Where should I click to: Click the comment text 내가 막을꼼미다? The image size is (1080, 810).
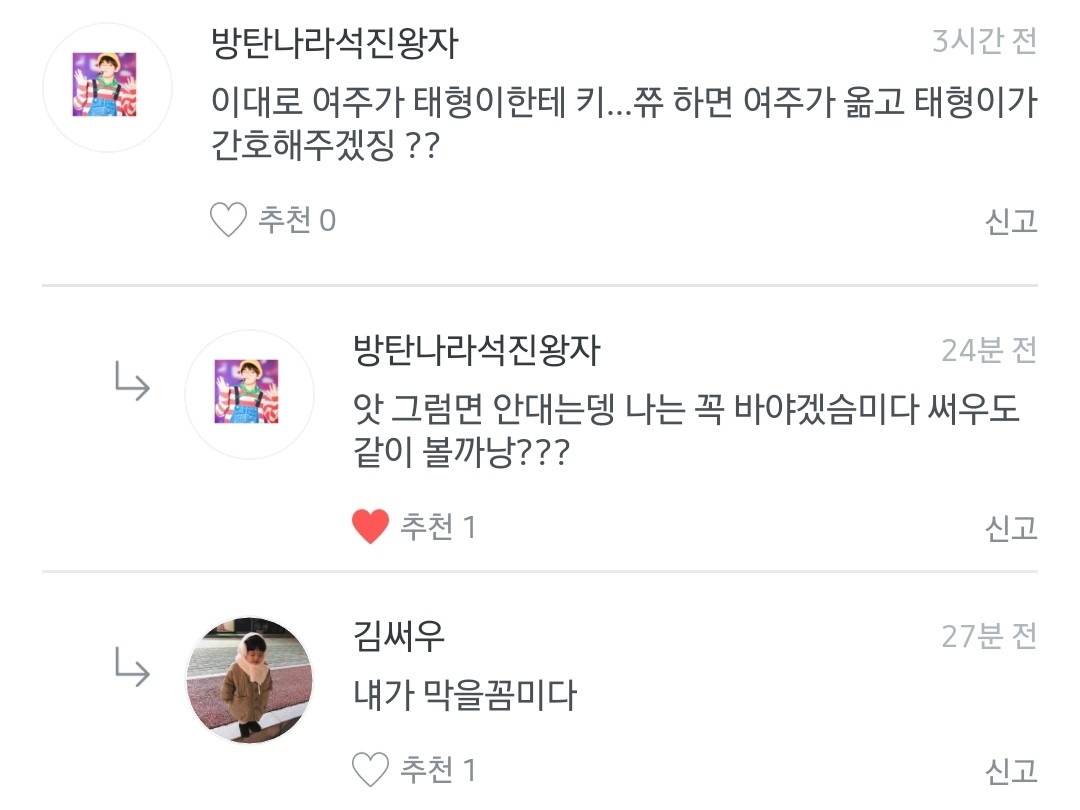tap(465, 695)
